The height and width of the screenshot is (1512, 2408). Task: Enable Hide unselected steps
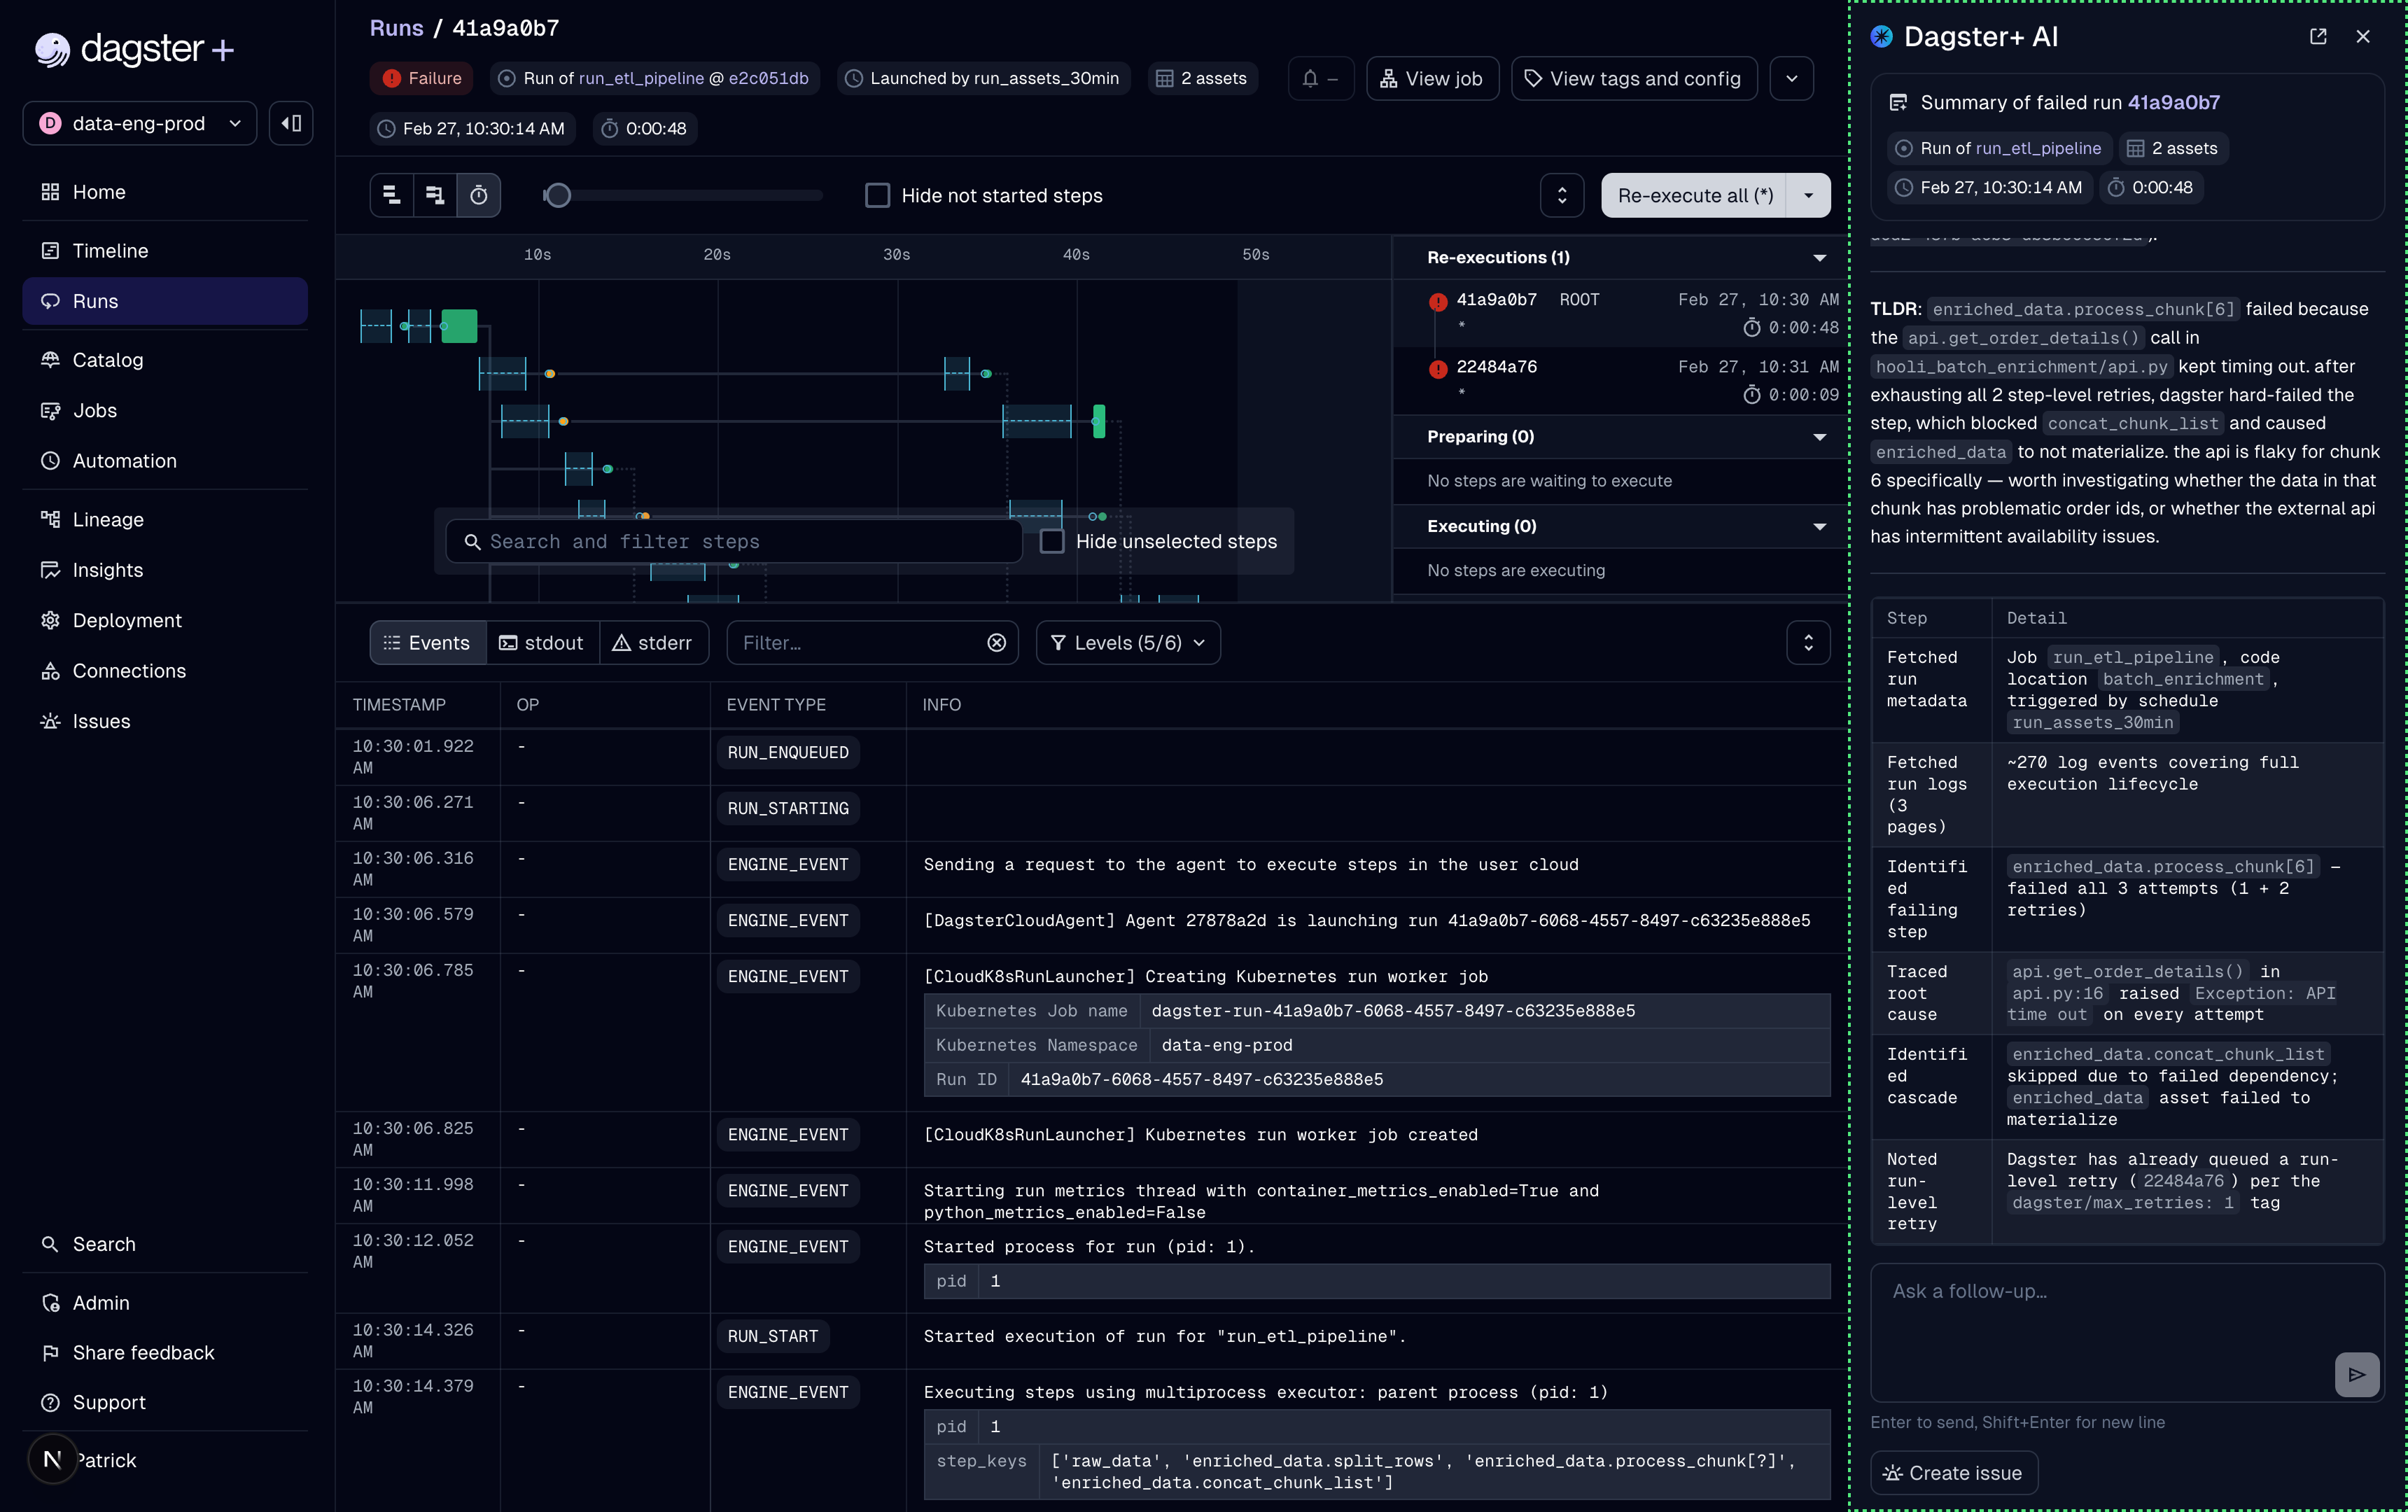(x=1052, y=541)
